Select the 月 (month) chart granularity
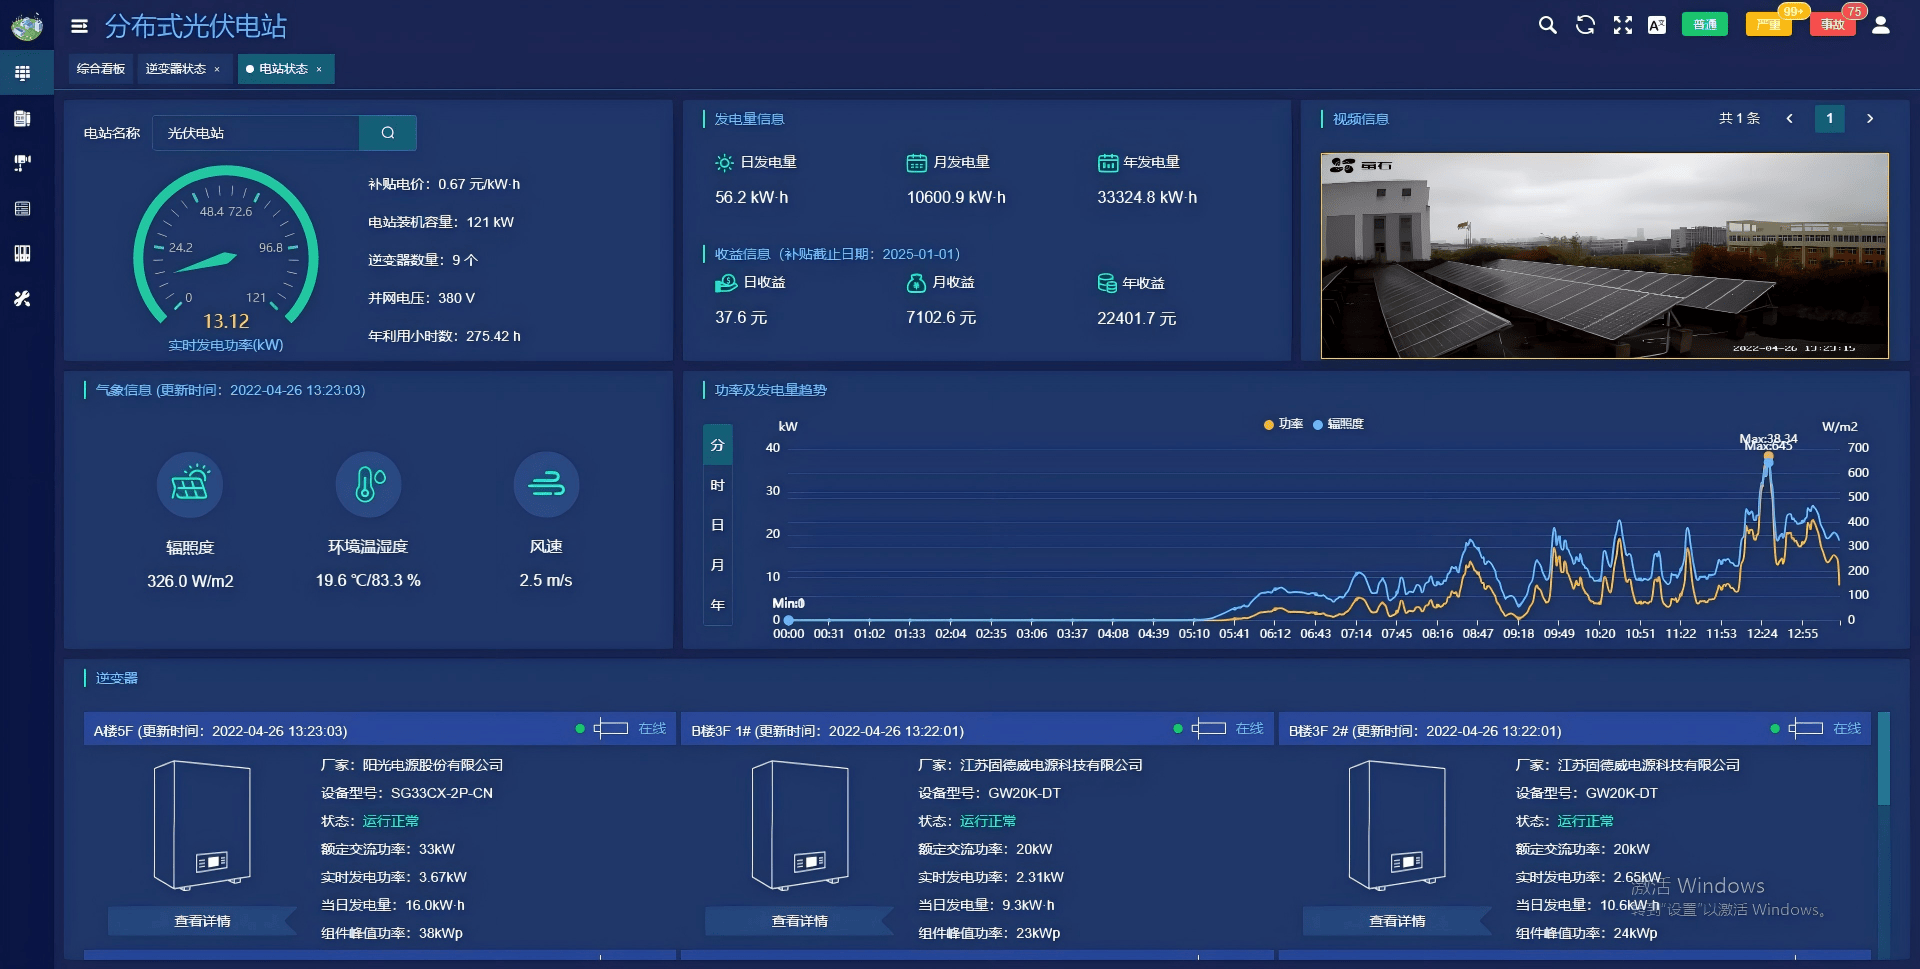This screenshot has height=969, width=1920. pyautogui.click(x=717, y=565)
